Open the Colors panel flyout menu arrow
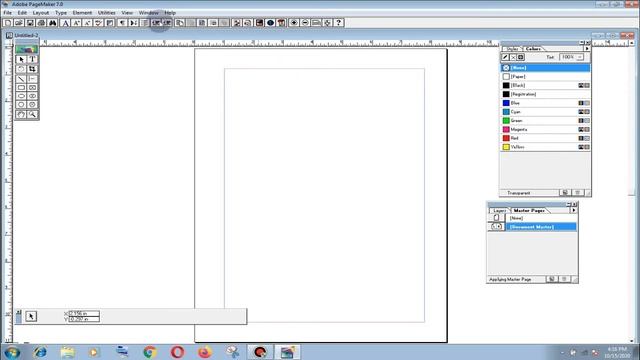The height and width of the screenshot is (360, 640). pos(587,49)
